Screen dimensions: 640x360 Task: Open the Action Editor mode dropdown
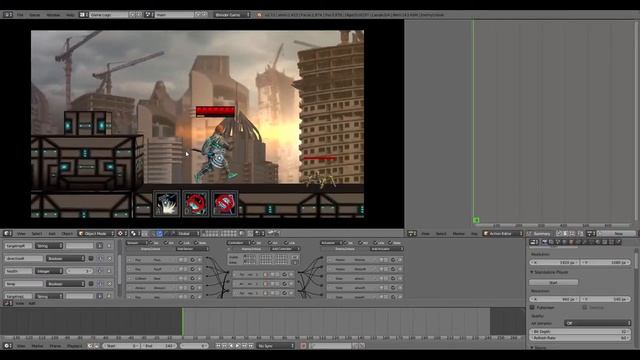click(x=502, y=233)
